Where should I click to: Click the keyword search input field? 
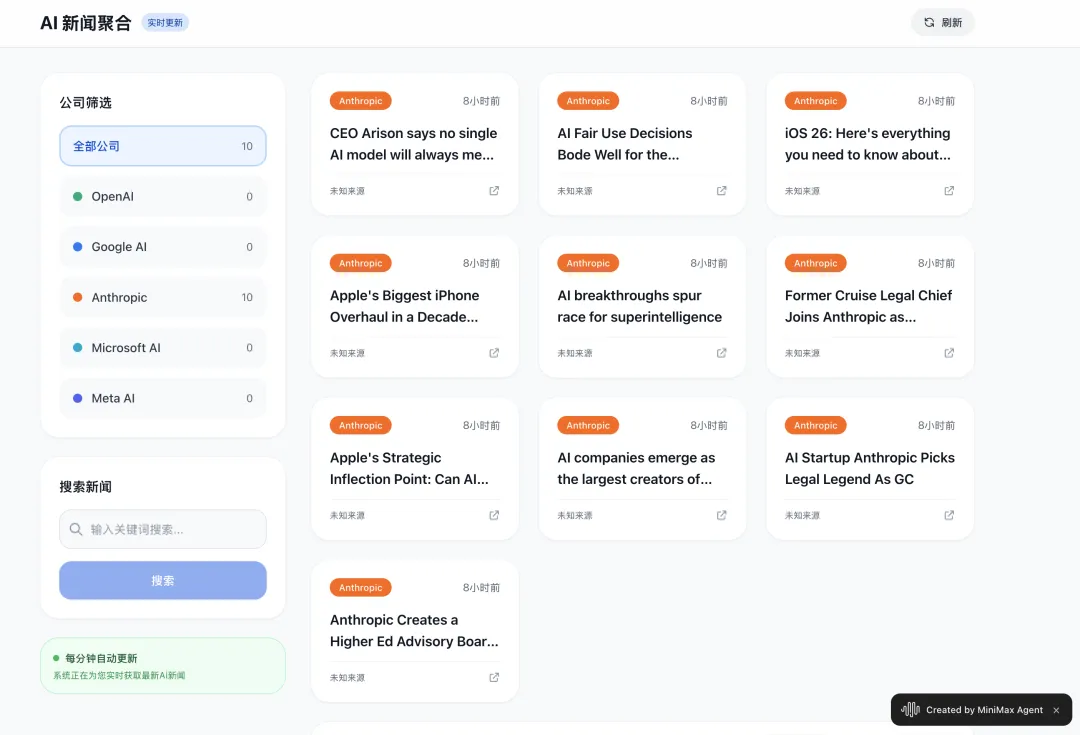pyautogui.click(x=163, y=529)
